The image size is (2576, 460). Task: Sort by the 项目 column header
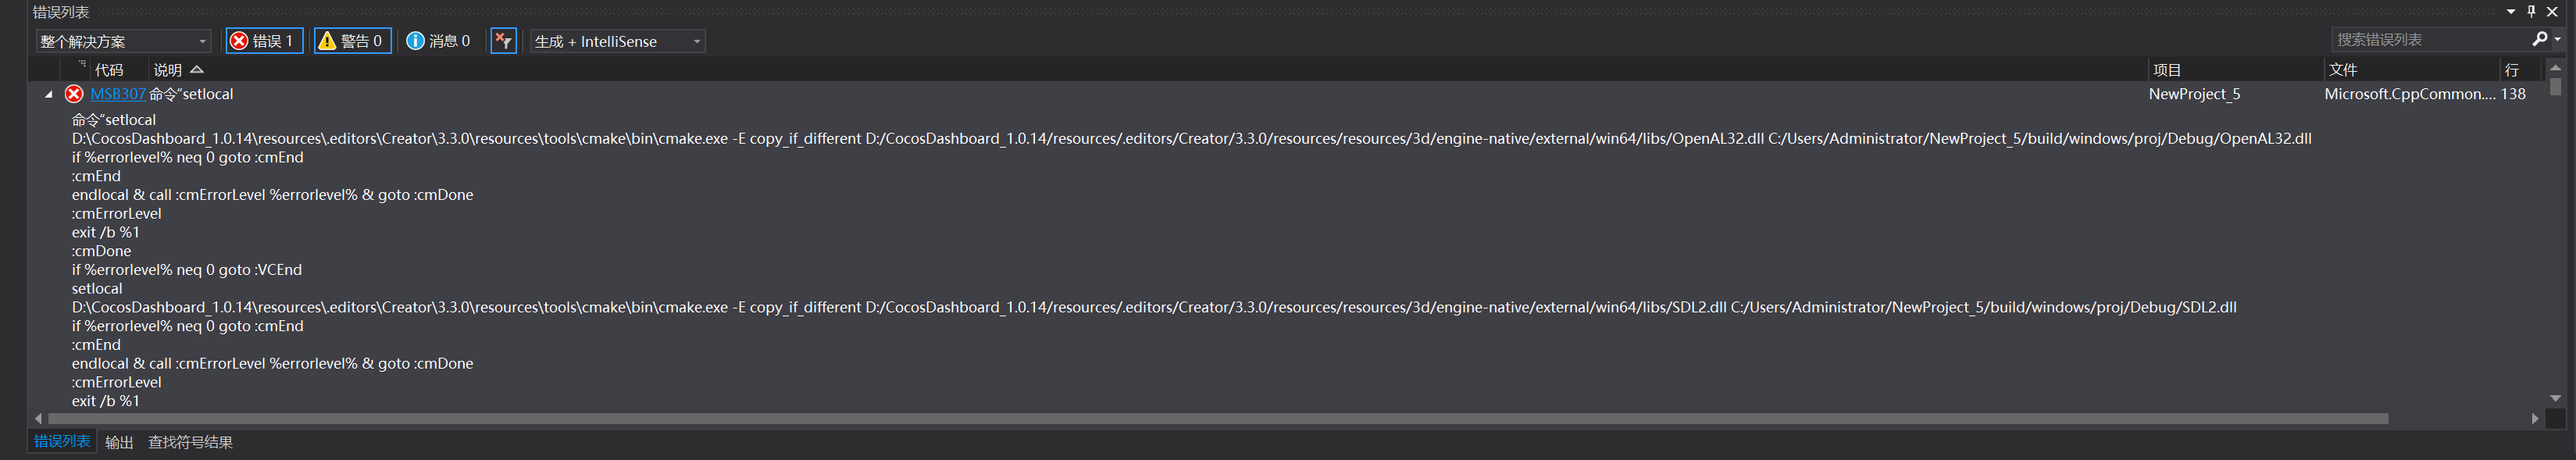pyautogui.click(x=2167, y=70)
